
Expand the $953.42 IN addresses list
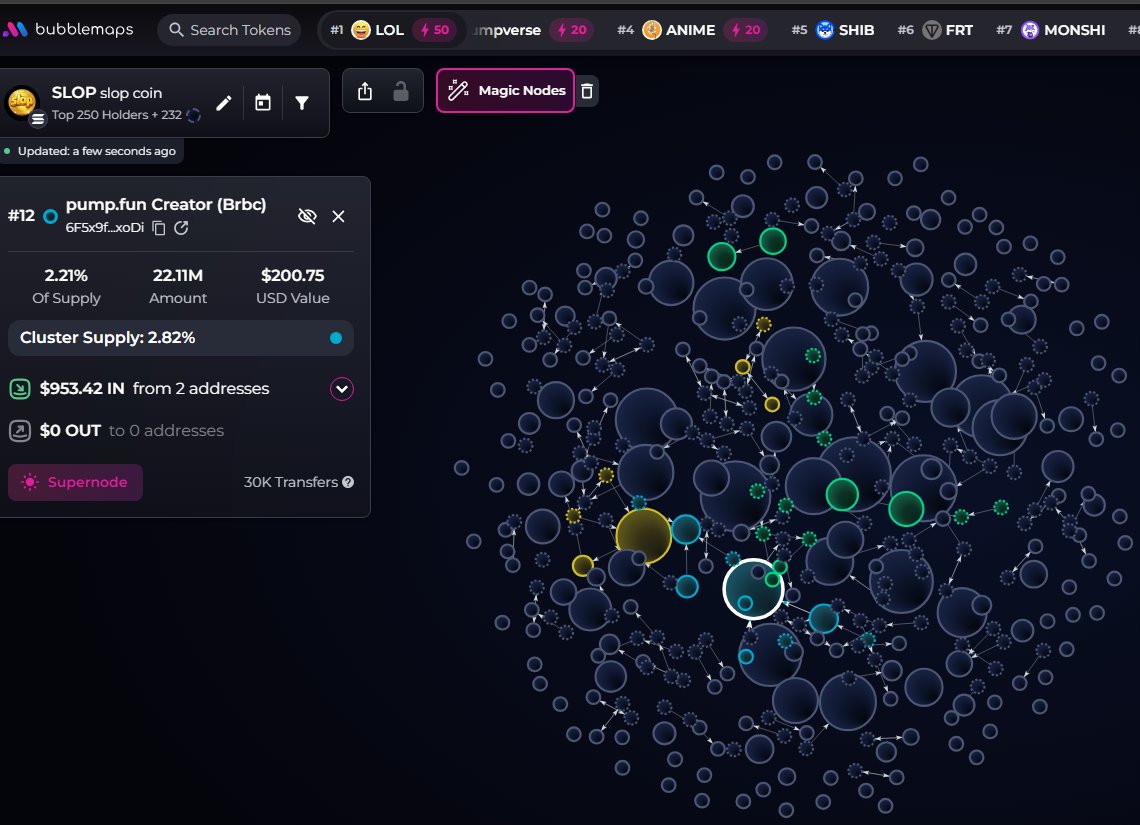click(342, 388)
